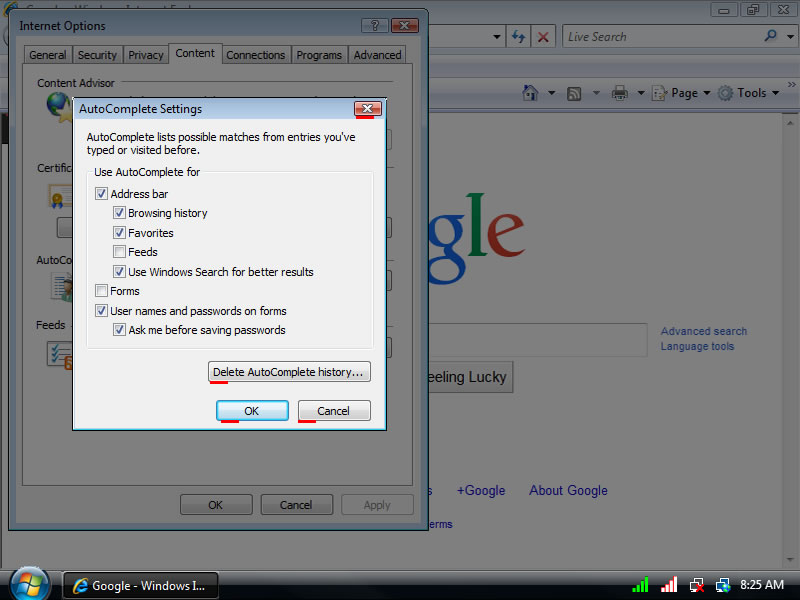Click the Internet Options Help question mark
Image resolution: width=800 pixels, height=600 pixels.
point(373,25)
